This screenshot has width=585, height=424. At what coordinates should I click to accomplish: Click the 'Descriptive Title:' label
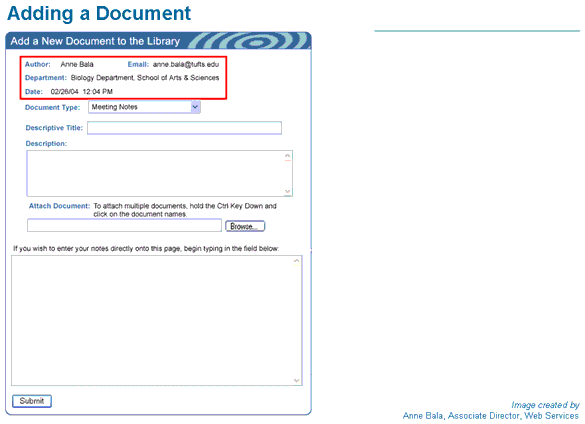point(54,128)
